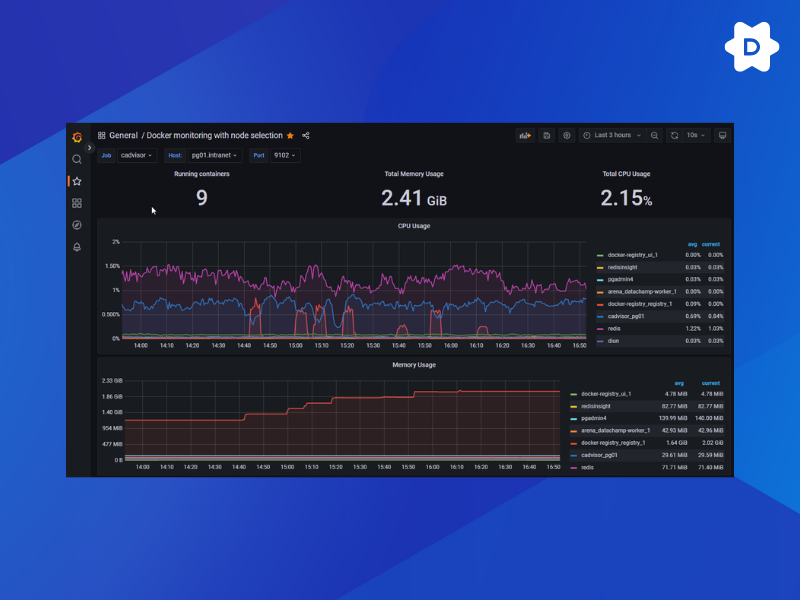The image size is (800, 600).
Task: Sort Memory legend by current column
Action: coord(711,383)
